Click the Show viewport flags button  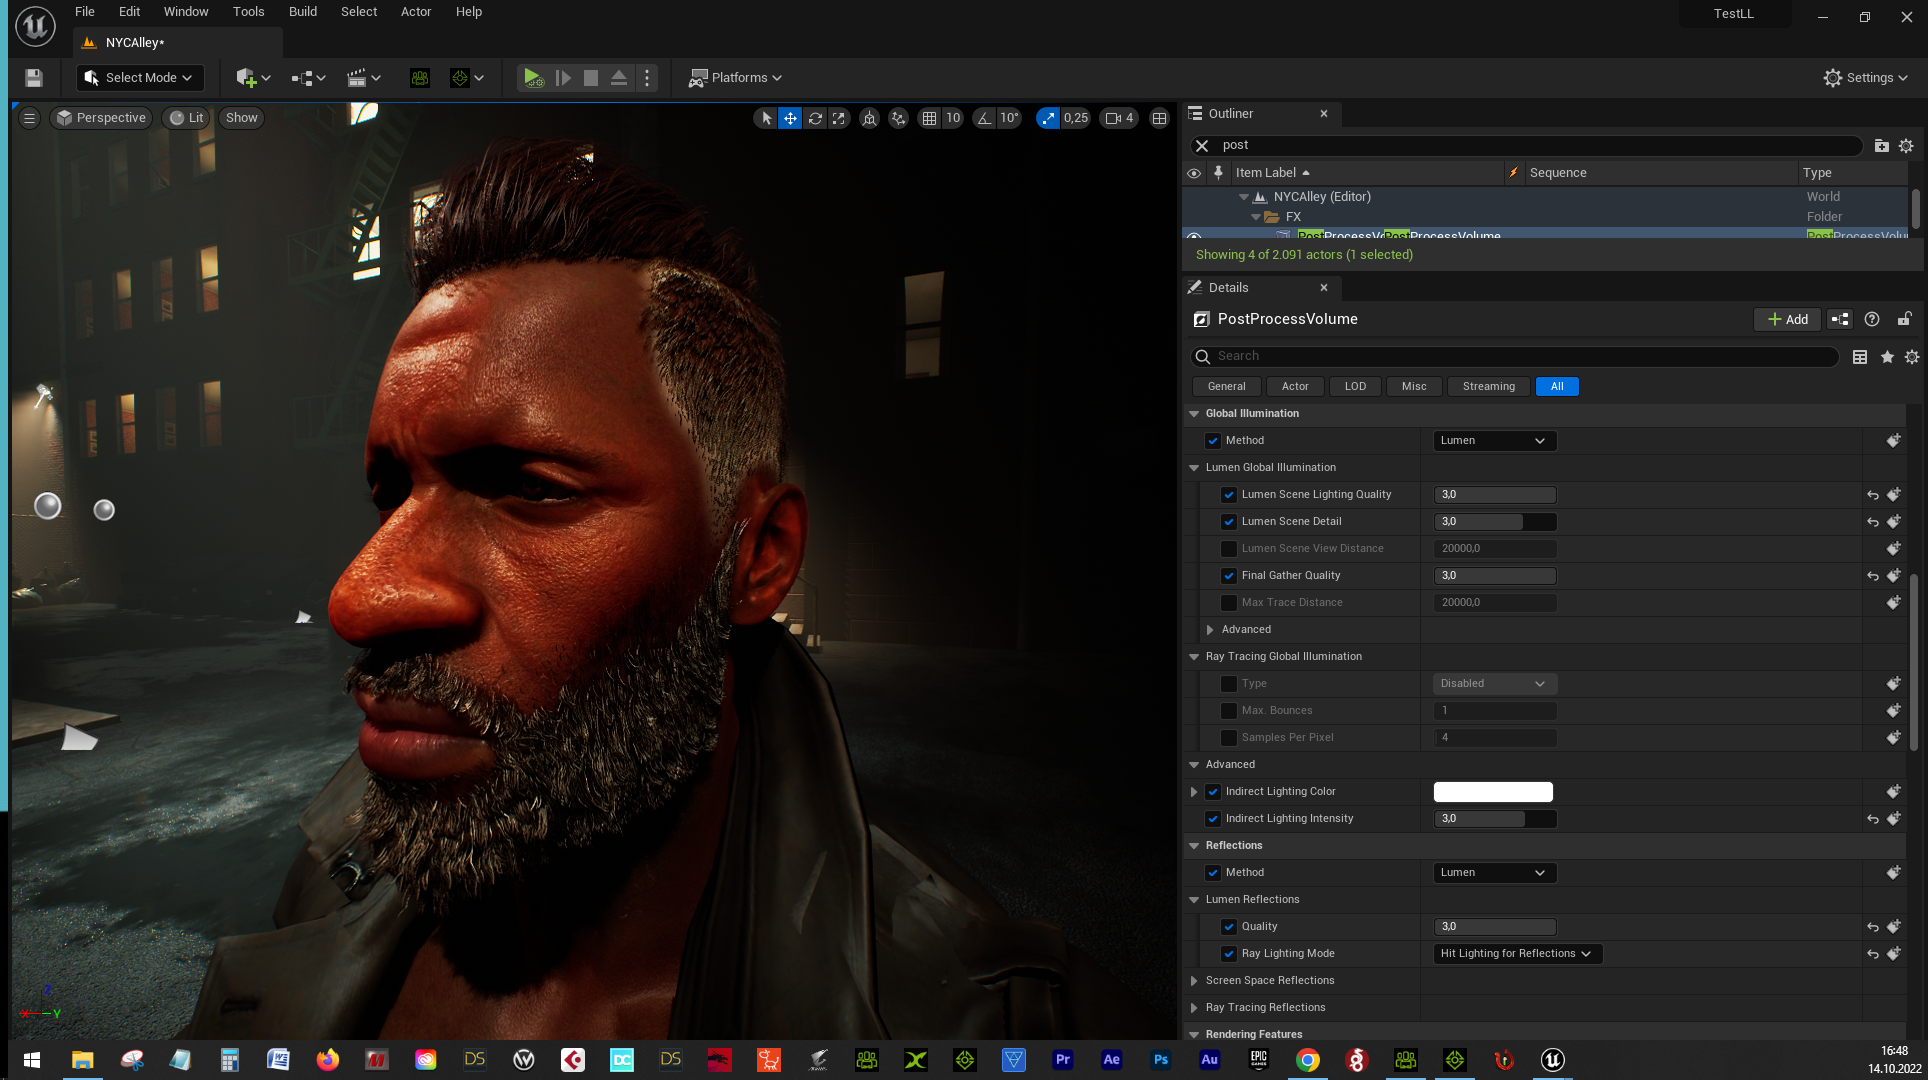click(x=241, y=118)
